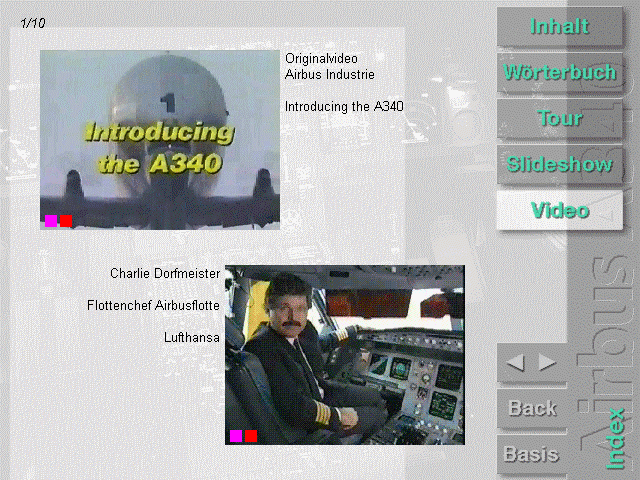This screenshot has width=640, height=480.
Task: Click the 1/10 page counter
Action: tap(33, 23)
